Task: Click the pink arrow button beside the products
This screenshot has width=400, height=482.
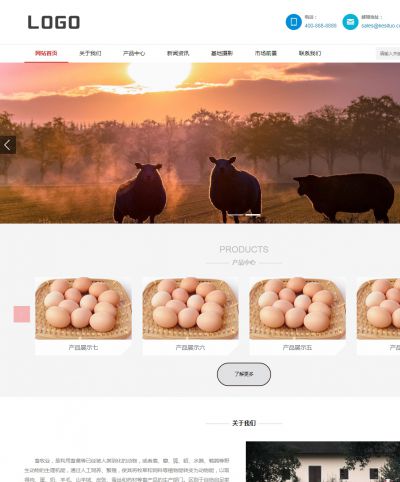Action: point(22,314)
